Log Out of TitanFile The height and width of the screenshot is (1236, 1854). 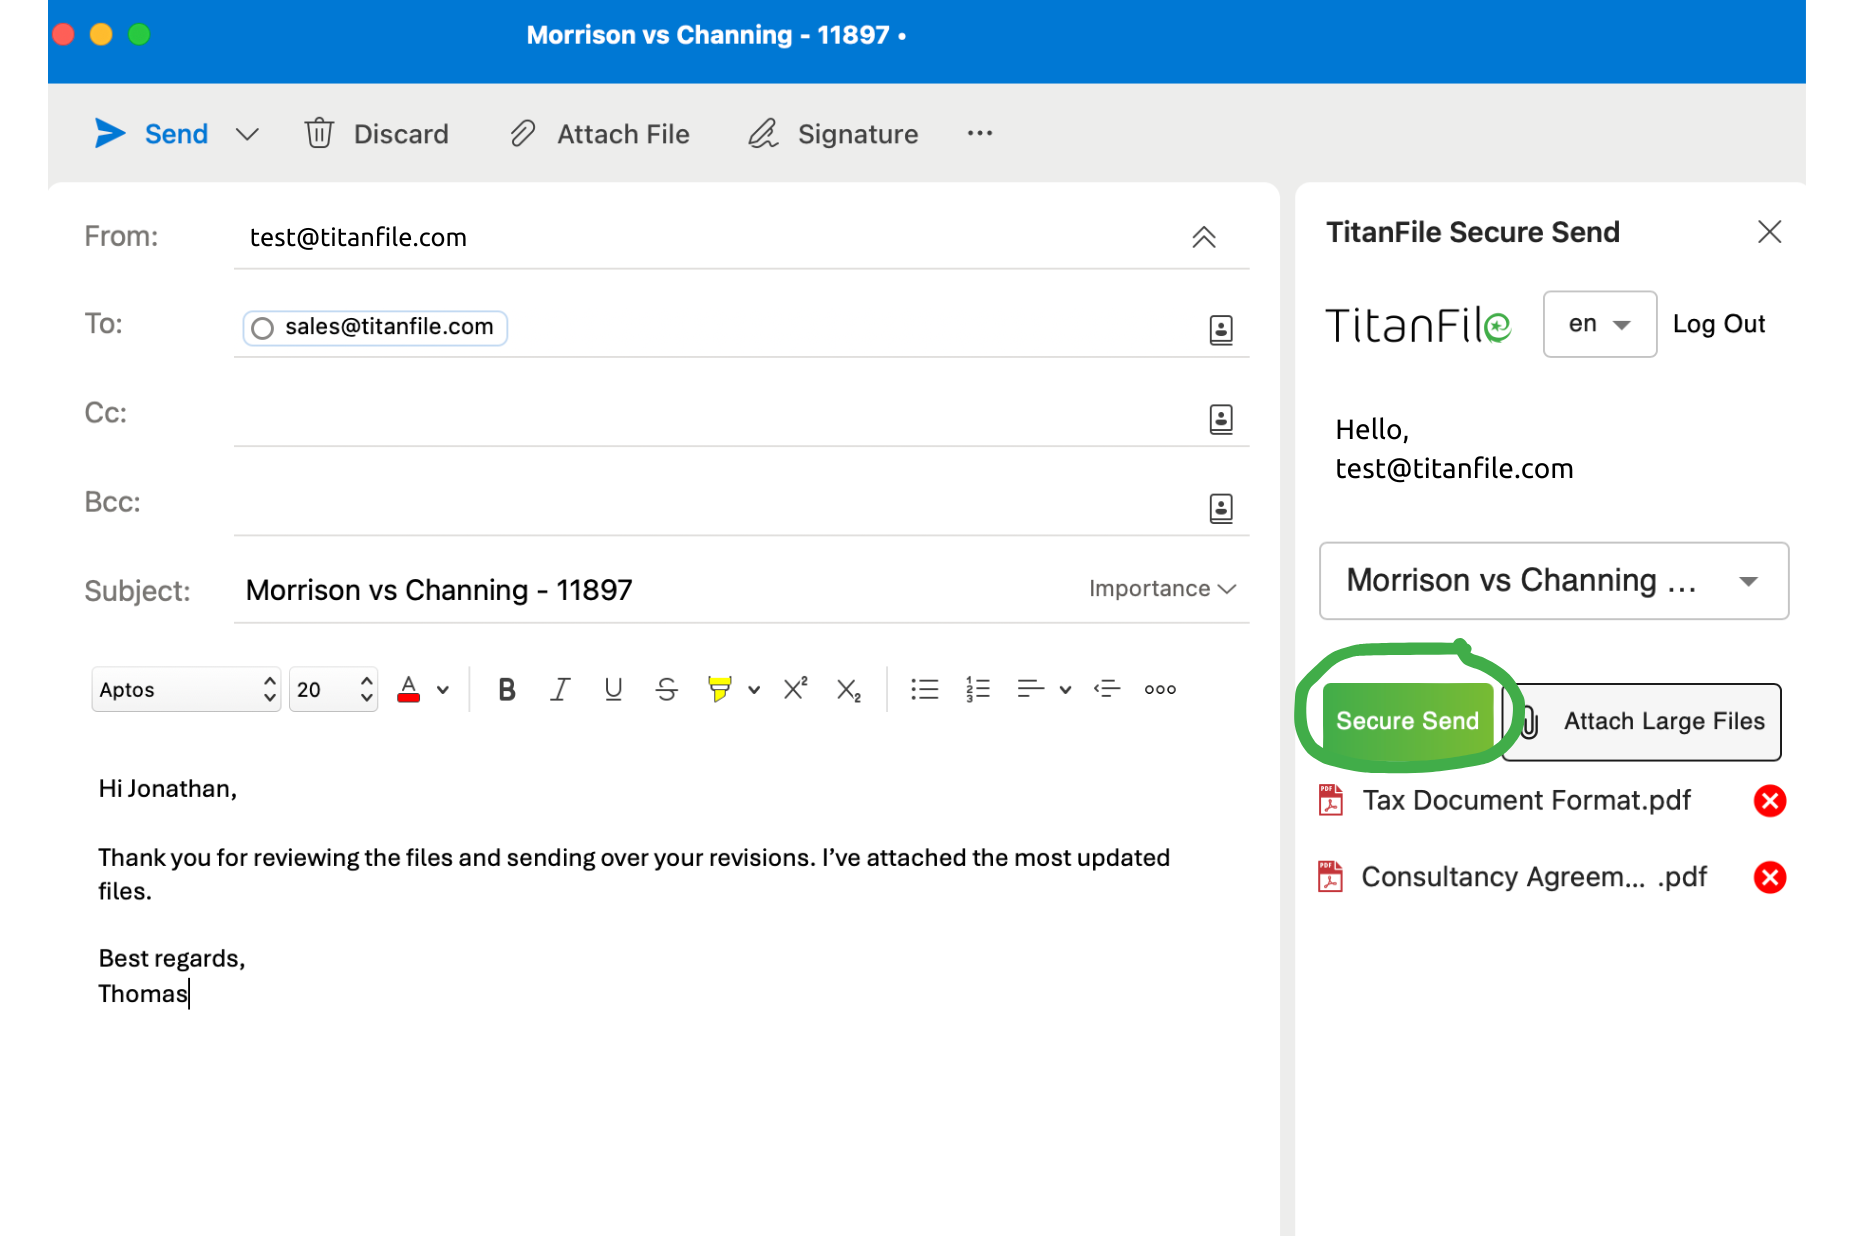pos(1719,324)
